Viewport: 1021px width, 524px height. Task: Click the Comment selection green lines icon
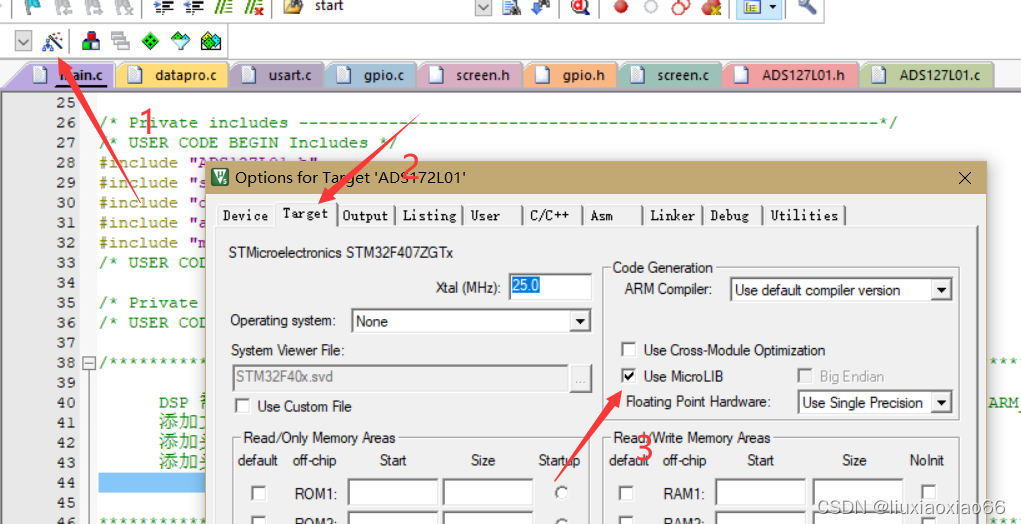click(223, 7)
